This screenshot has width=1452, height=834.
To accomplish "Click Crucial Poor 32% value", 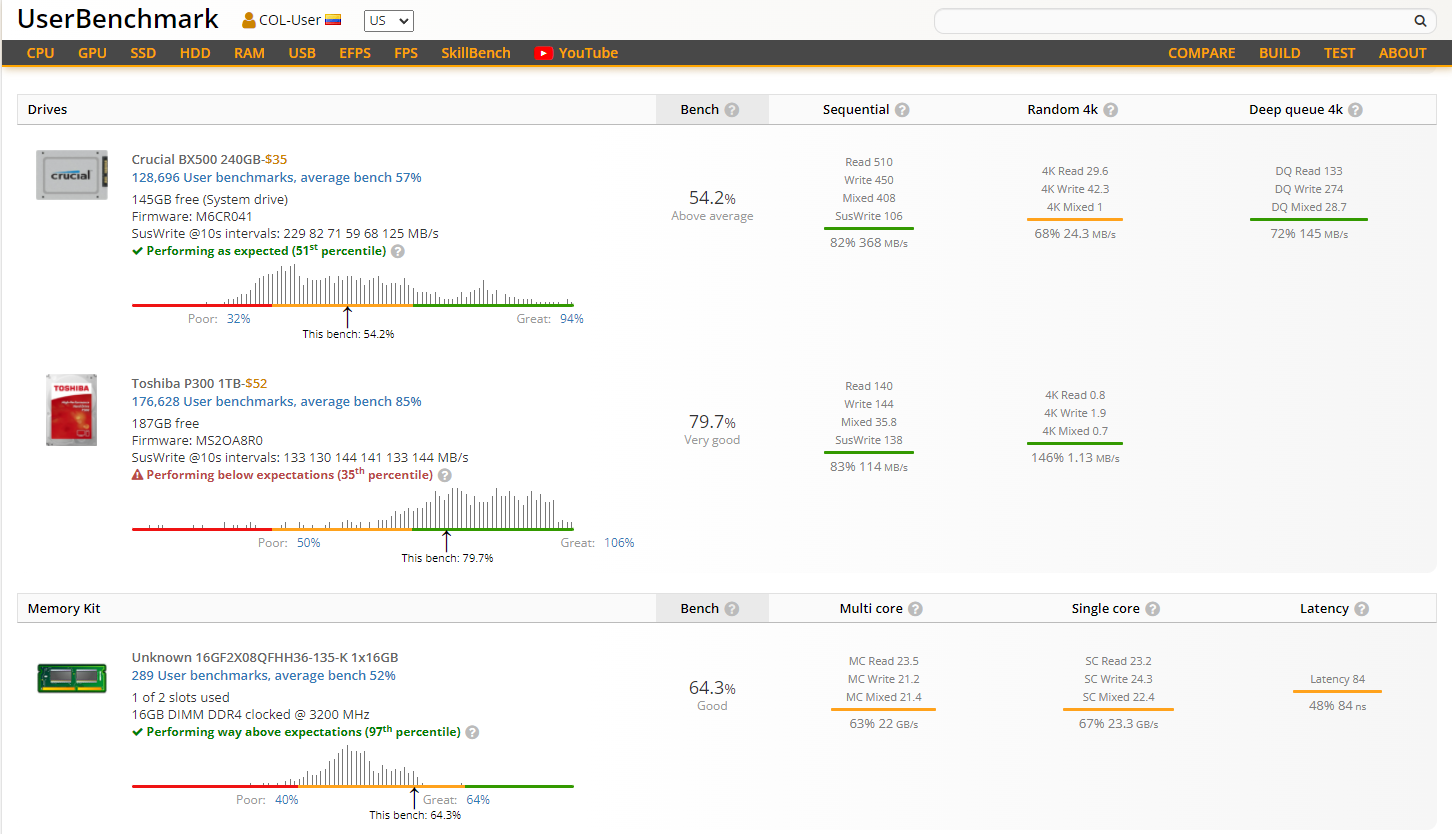I will coord(238,319).
